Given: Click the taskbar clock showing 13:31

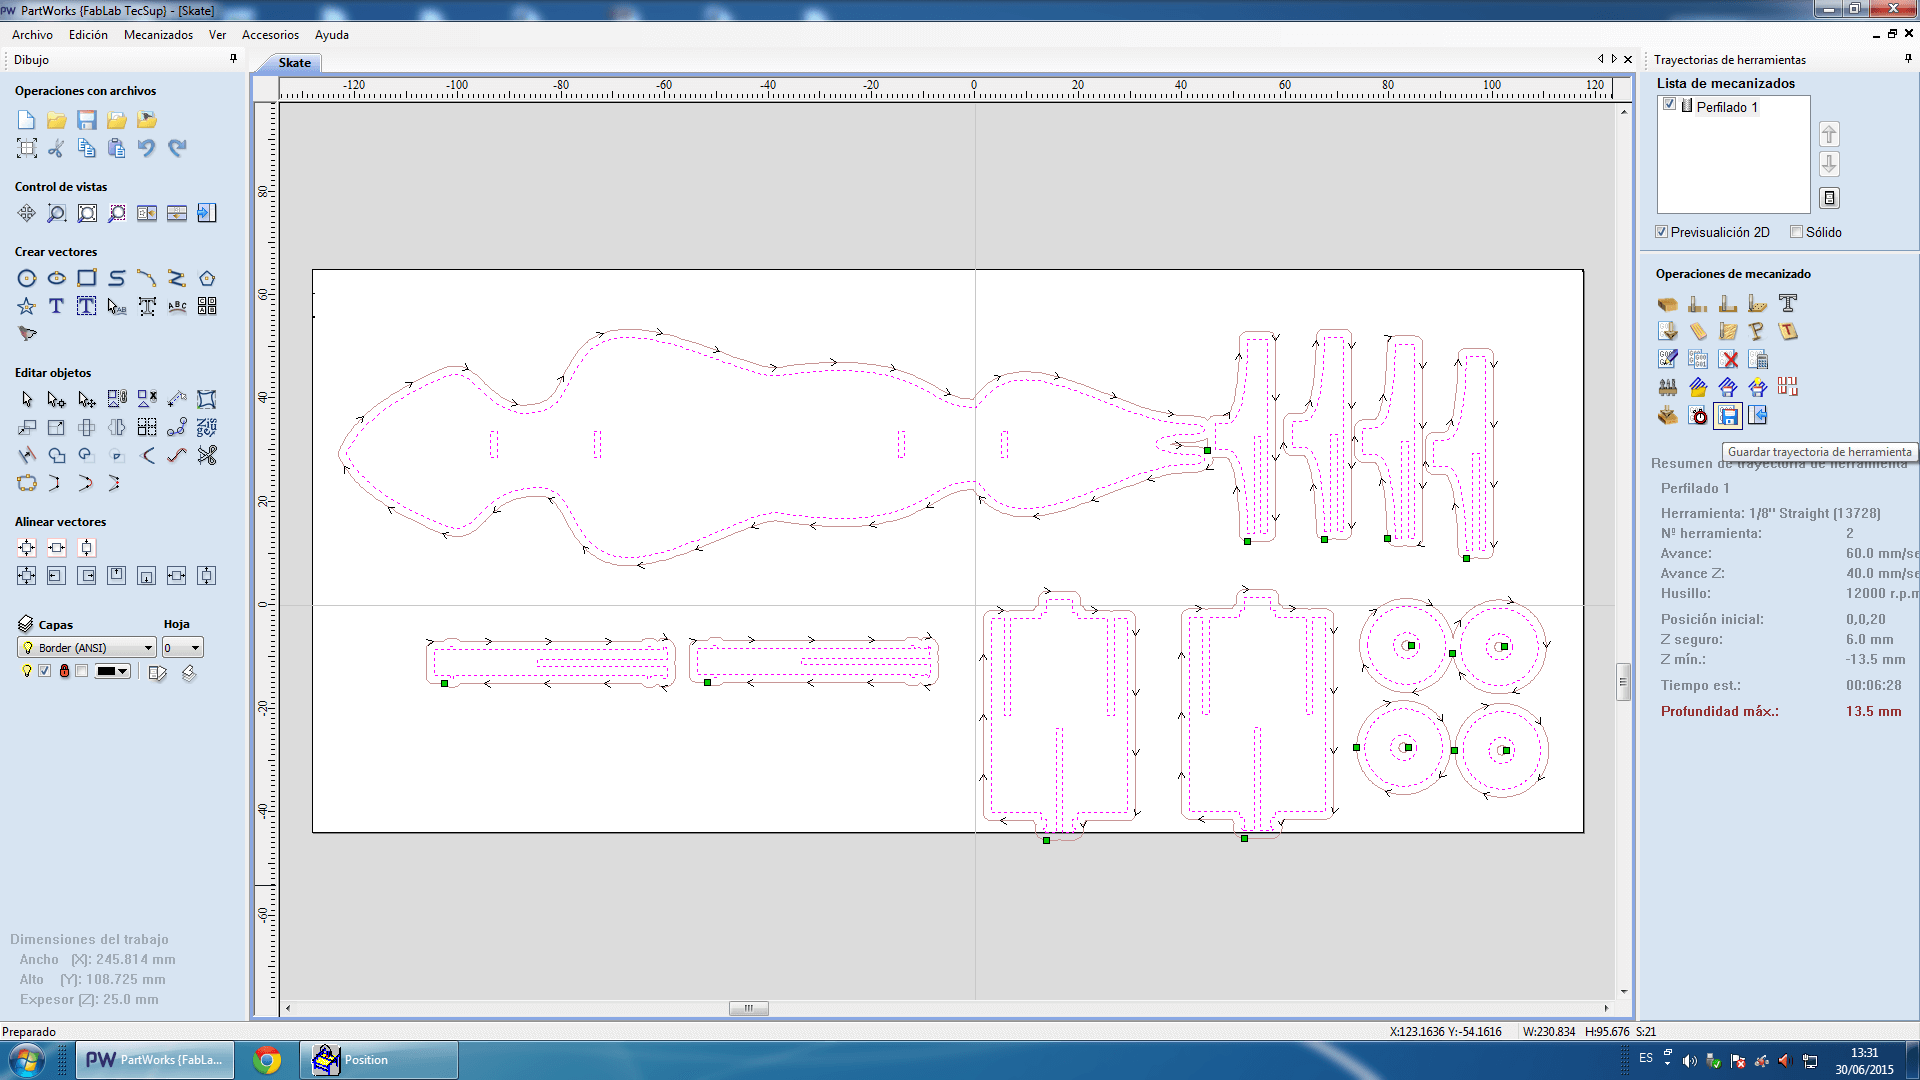Looking at the screenshot, I should 1864,1053.
